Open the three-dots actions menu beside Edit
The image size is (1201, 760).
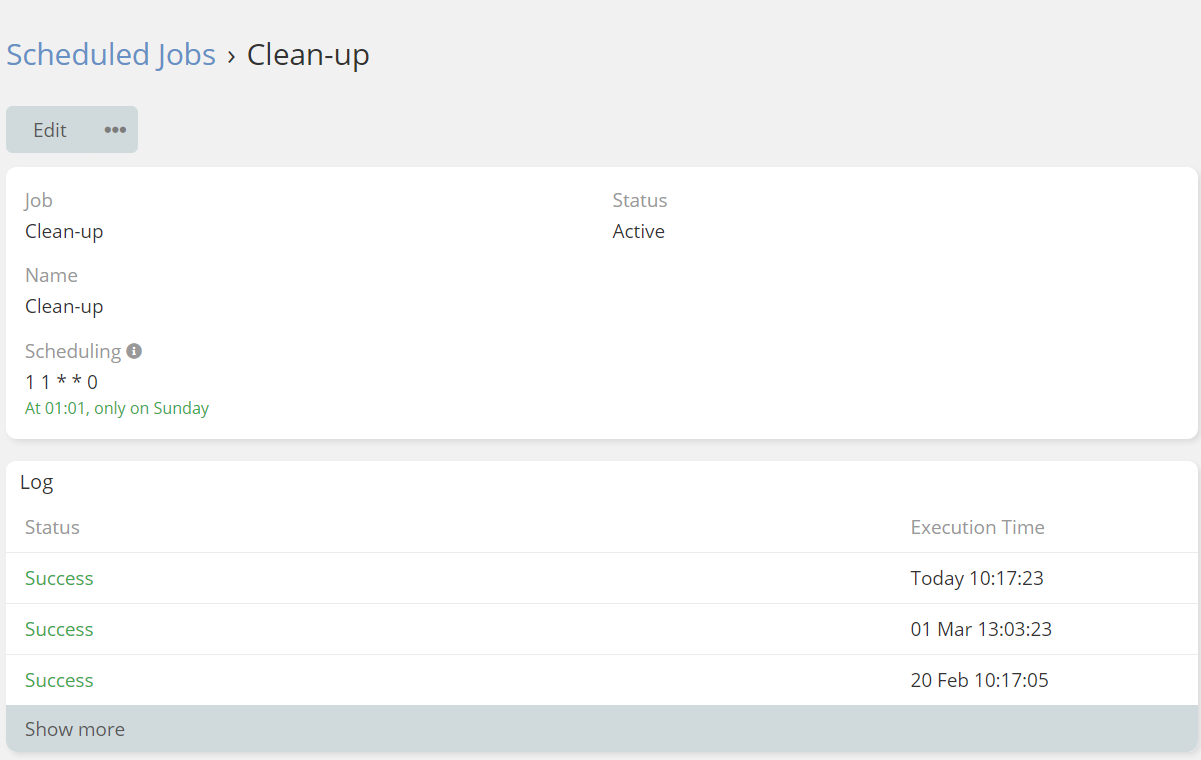pos(116,130)
